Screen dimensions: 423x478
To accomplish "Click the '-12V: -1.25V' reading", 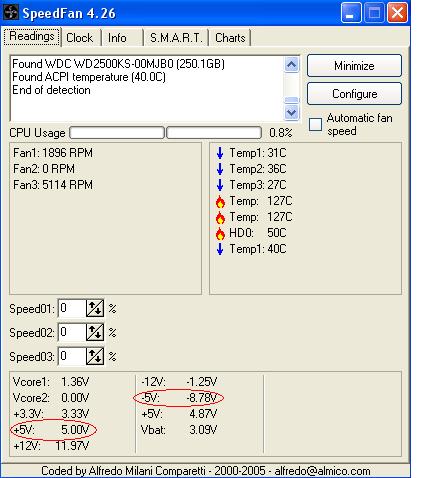I will (179, 382).
